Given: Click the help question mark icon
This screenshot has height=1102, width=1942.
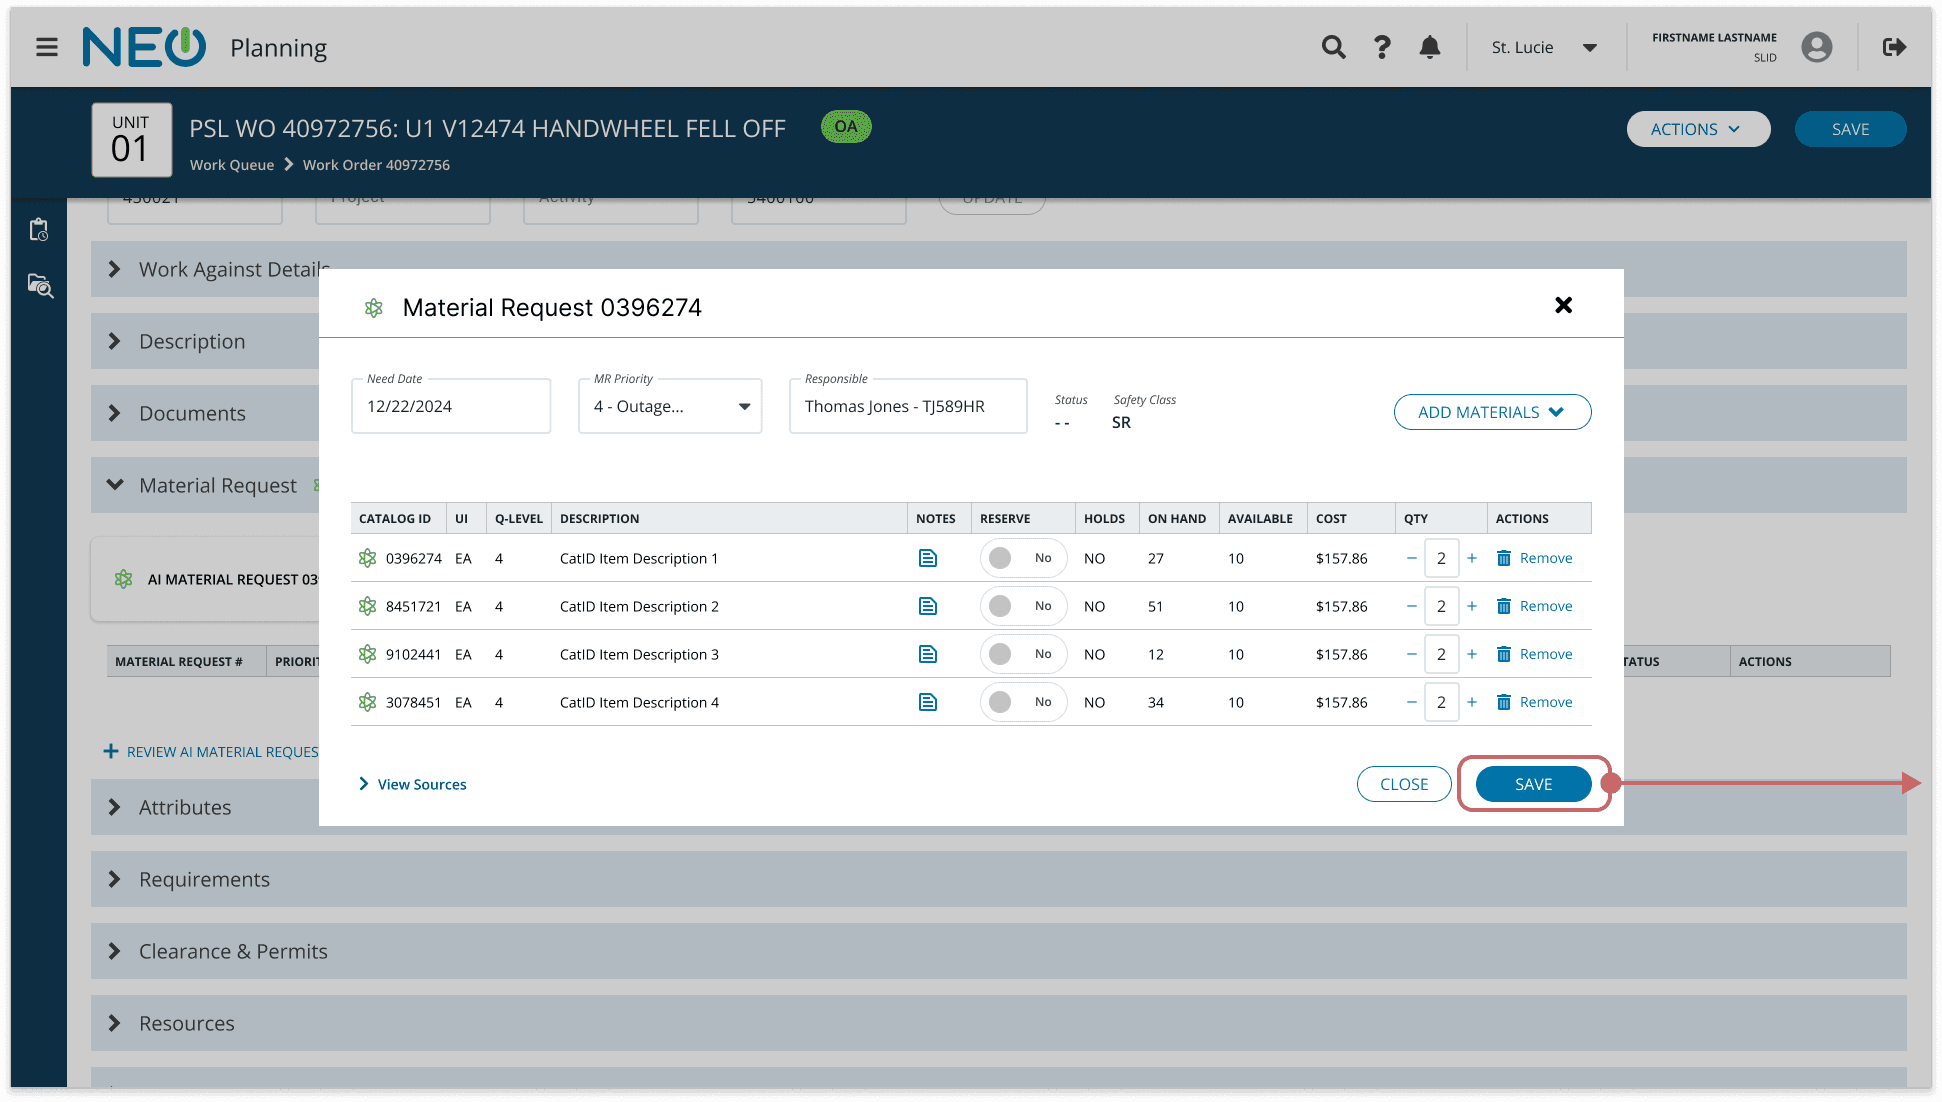Looking at the screenshot, I should click(1382, 47).
